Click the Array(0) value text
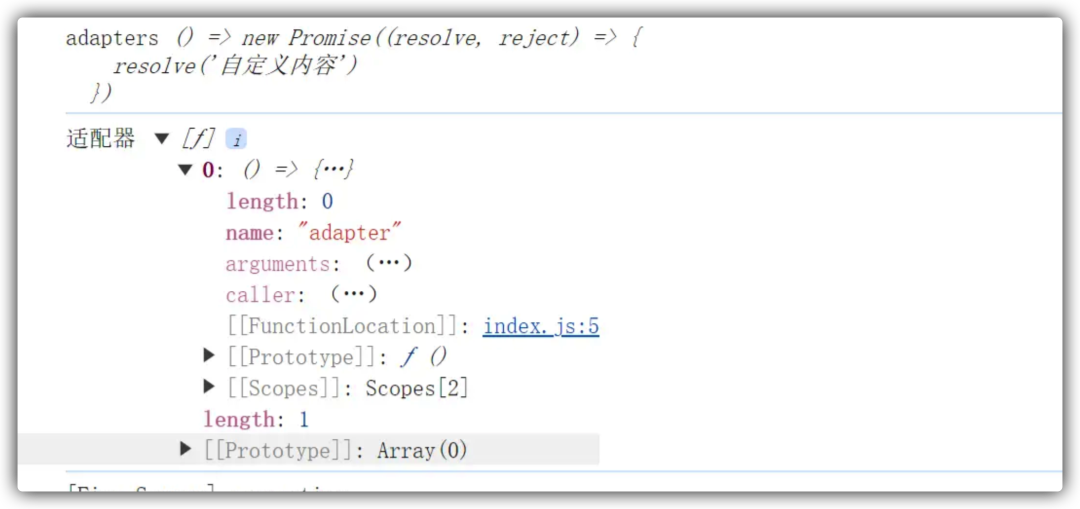The width and height of the screenshot is (1080, 509). pos(422,450)
